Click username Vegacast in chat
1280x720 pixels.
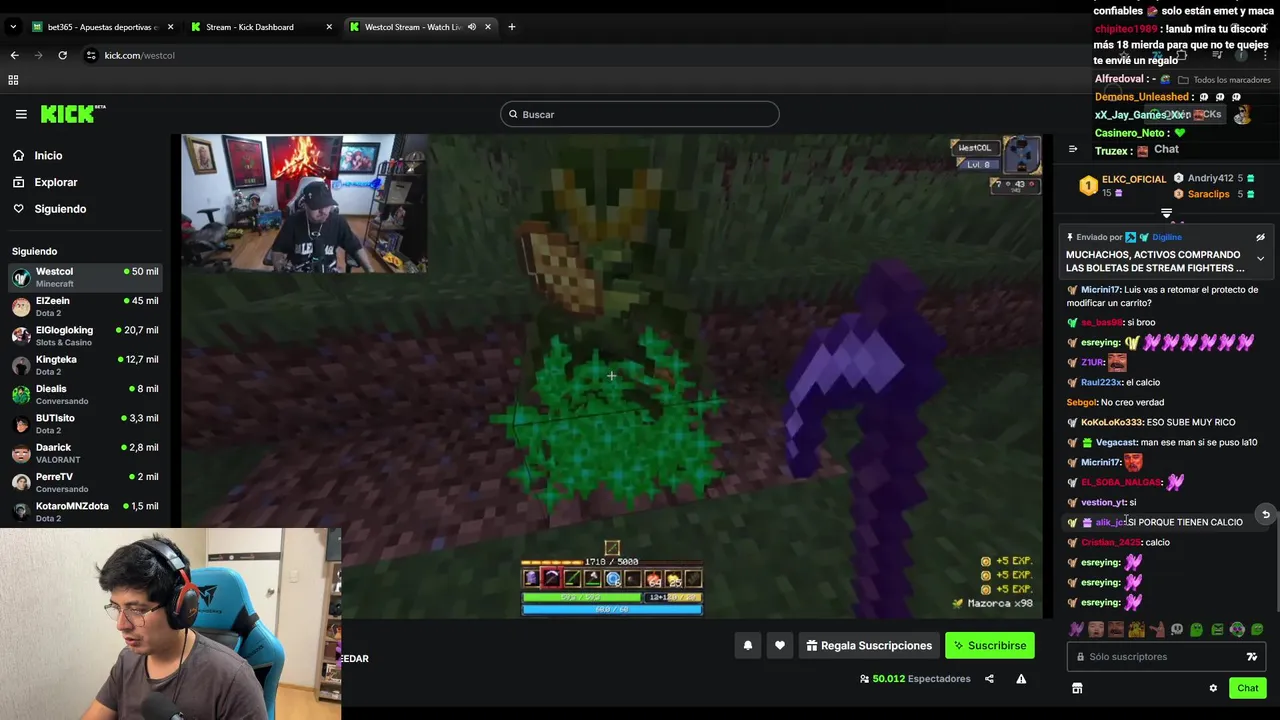[1116, 442]
